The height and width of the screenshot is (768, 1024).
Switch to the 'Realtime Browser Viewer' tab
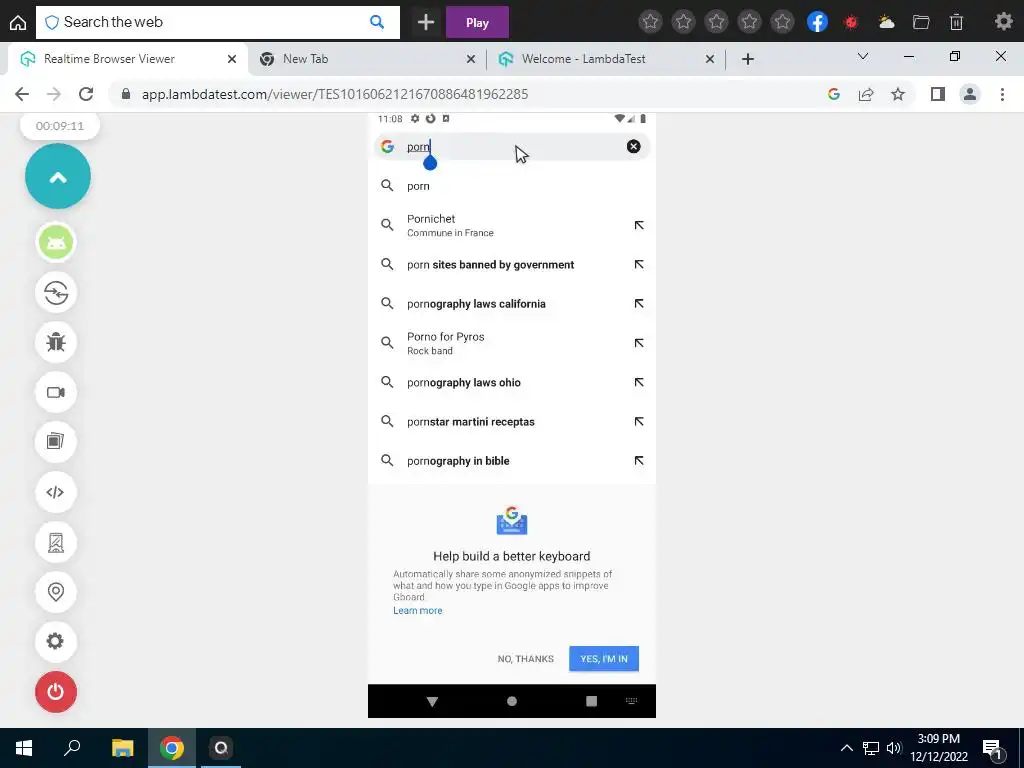tap(127, 59)
